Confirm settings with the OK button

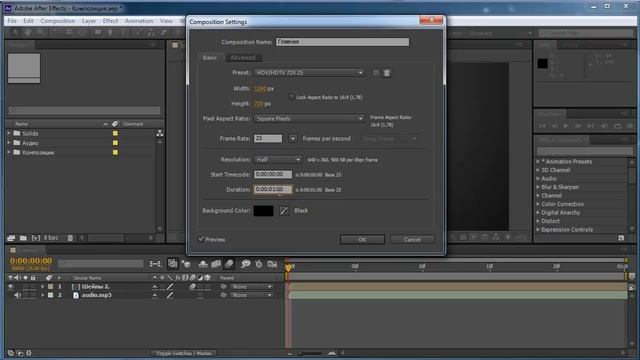(x=362, y=240)
